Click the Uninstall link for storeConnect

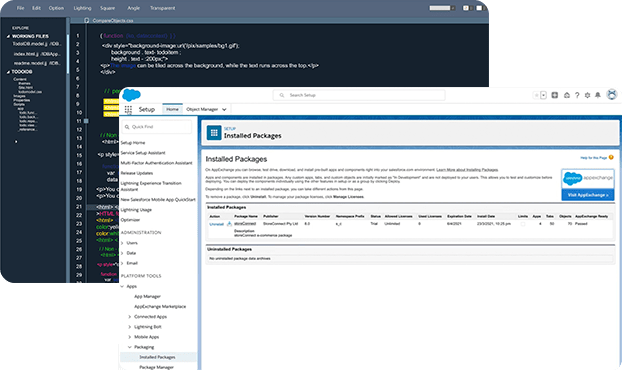point(216,224)
